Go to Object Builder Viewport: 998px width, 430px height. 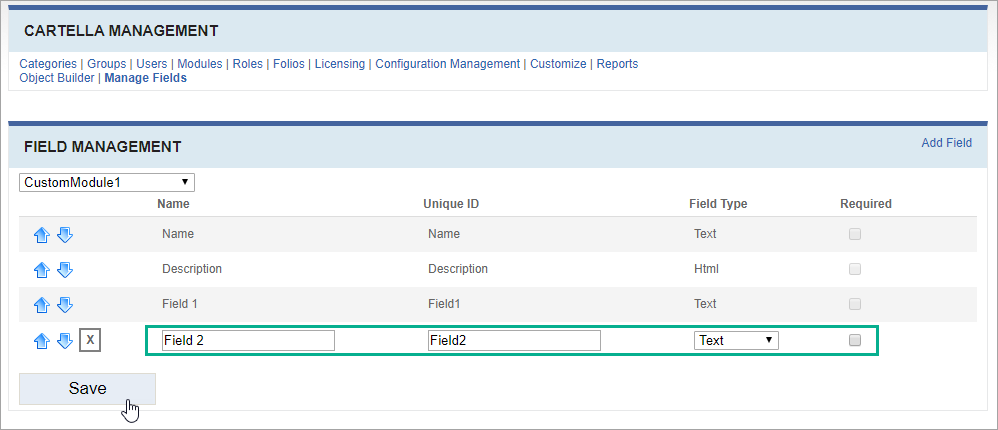(x=57, y=78)
